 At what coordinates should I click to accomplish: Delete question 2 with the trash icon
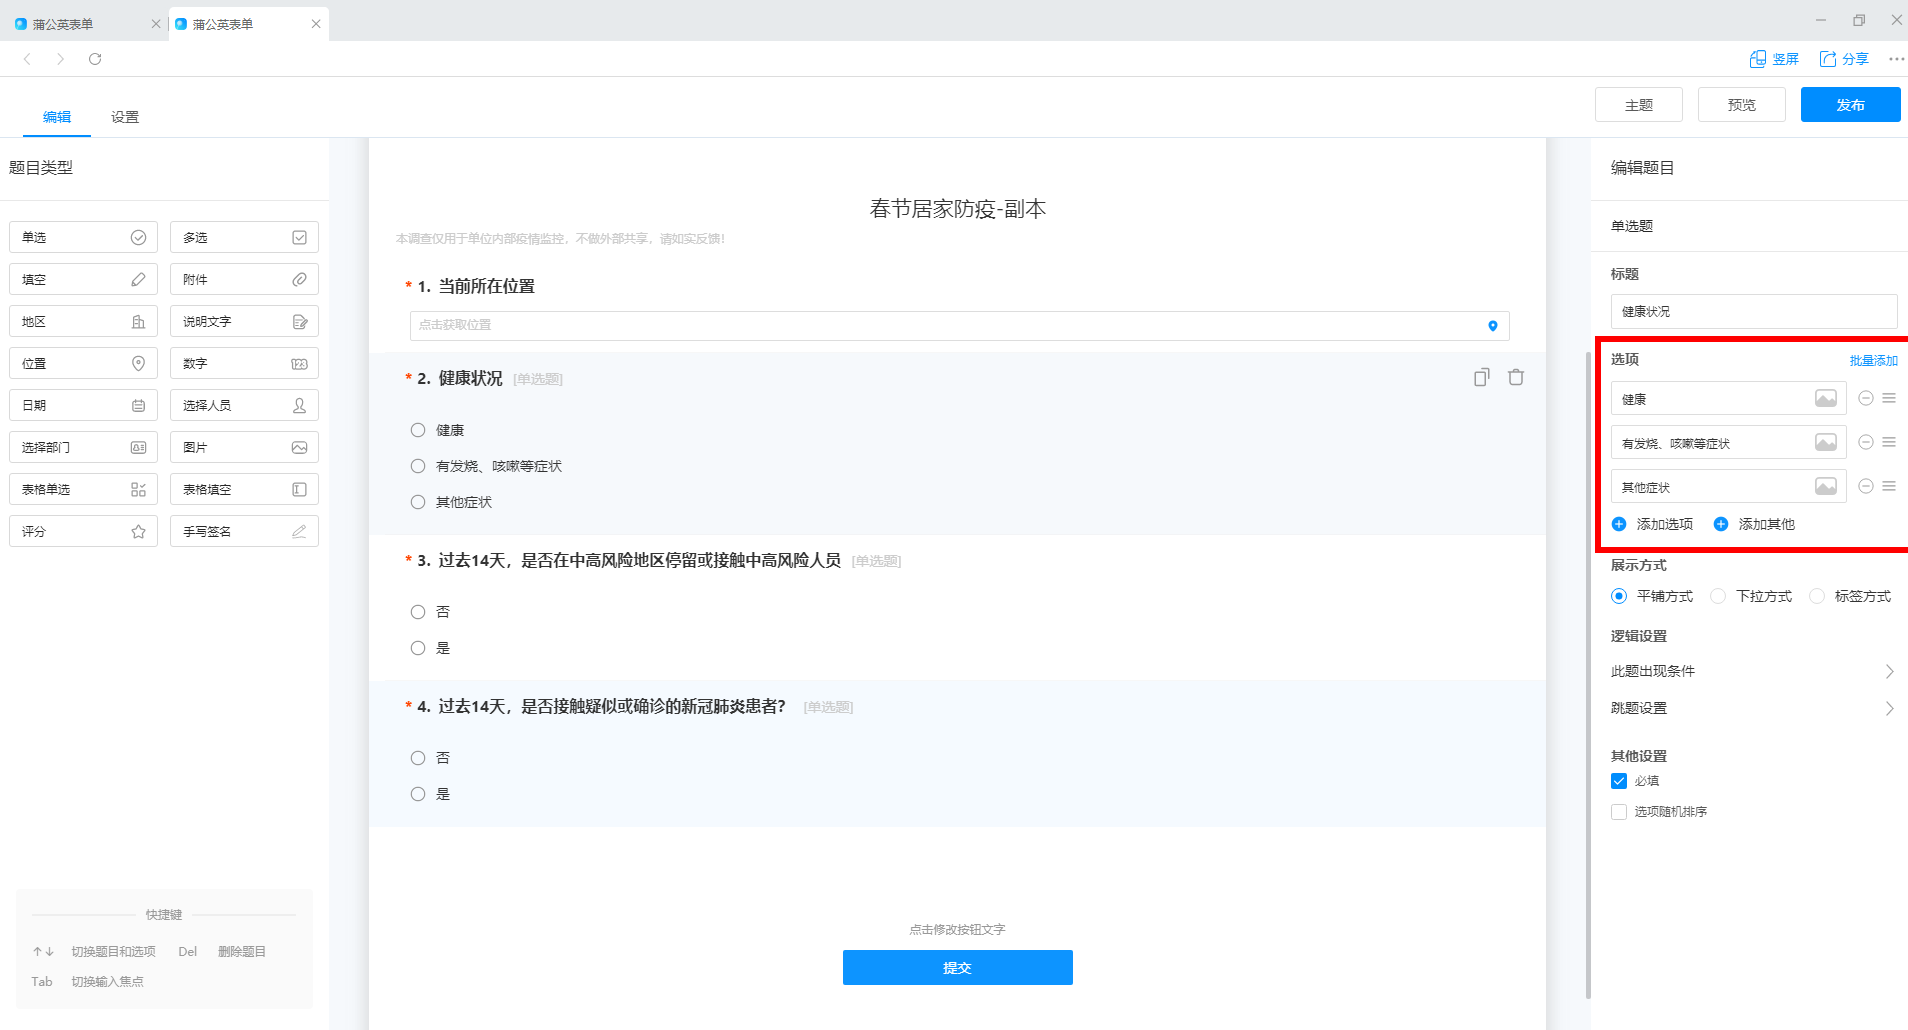[1516, 377]
